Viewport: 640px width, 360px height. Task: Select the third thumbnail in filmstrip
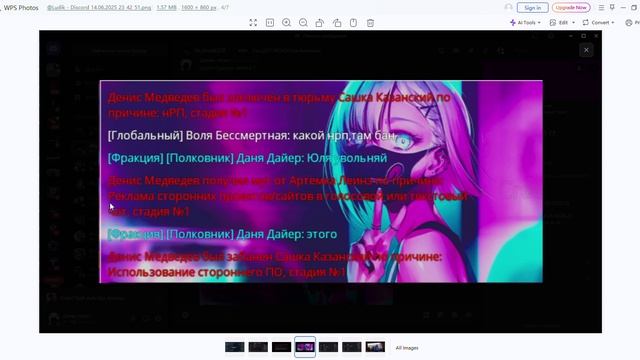tap(281, 347)
